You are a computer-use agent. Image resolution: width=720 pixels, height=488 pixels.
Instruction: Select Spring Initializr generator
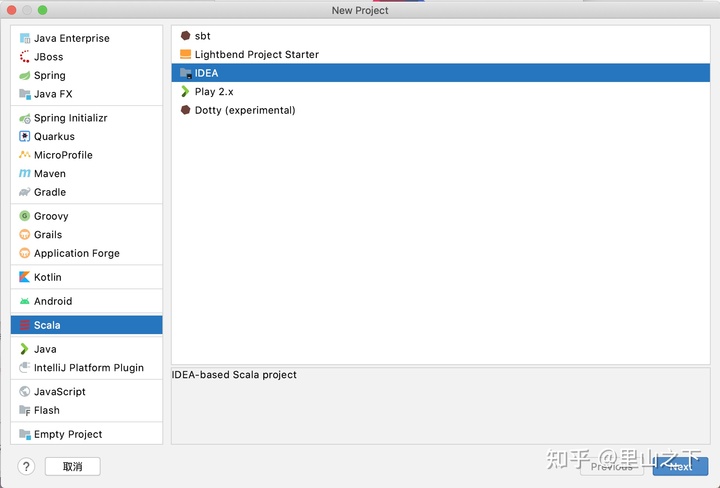pyautogui.click(x=86, y=118)
